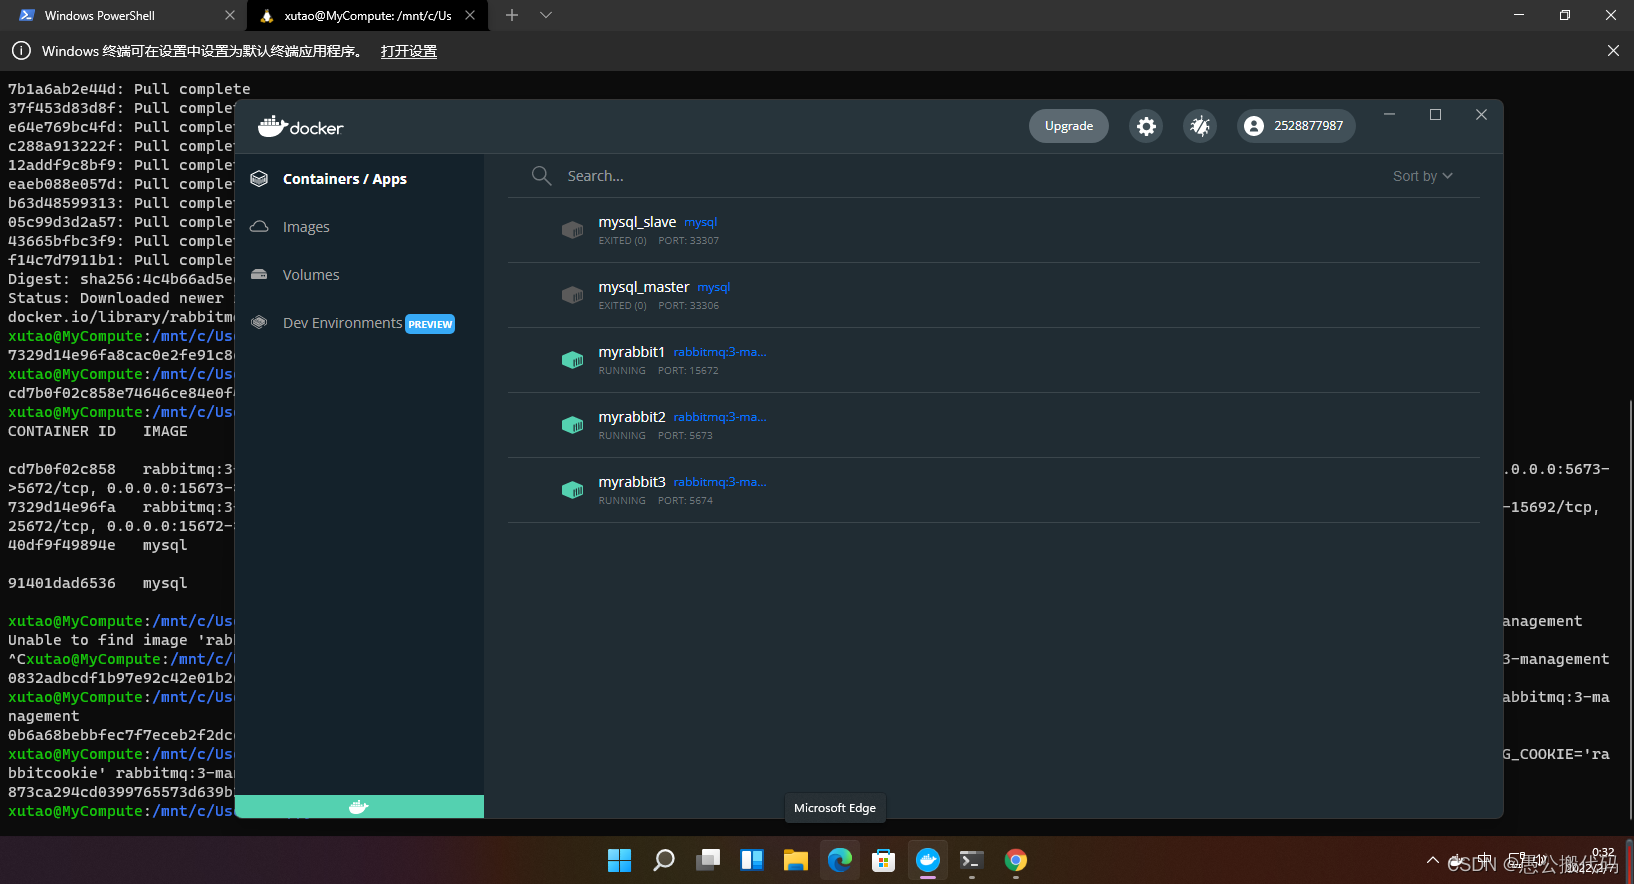Maximize the Docker Desktop window

[x=1435, y=115]
